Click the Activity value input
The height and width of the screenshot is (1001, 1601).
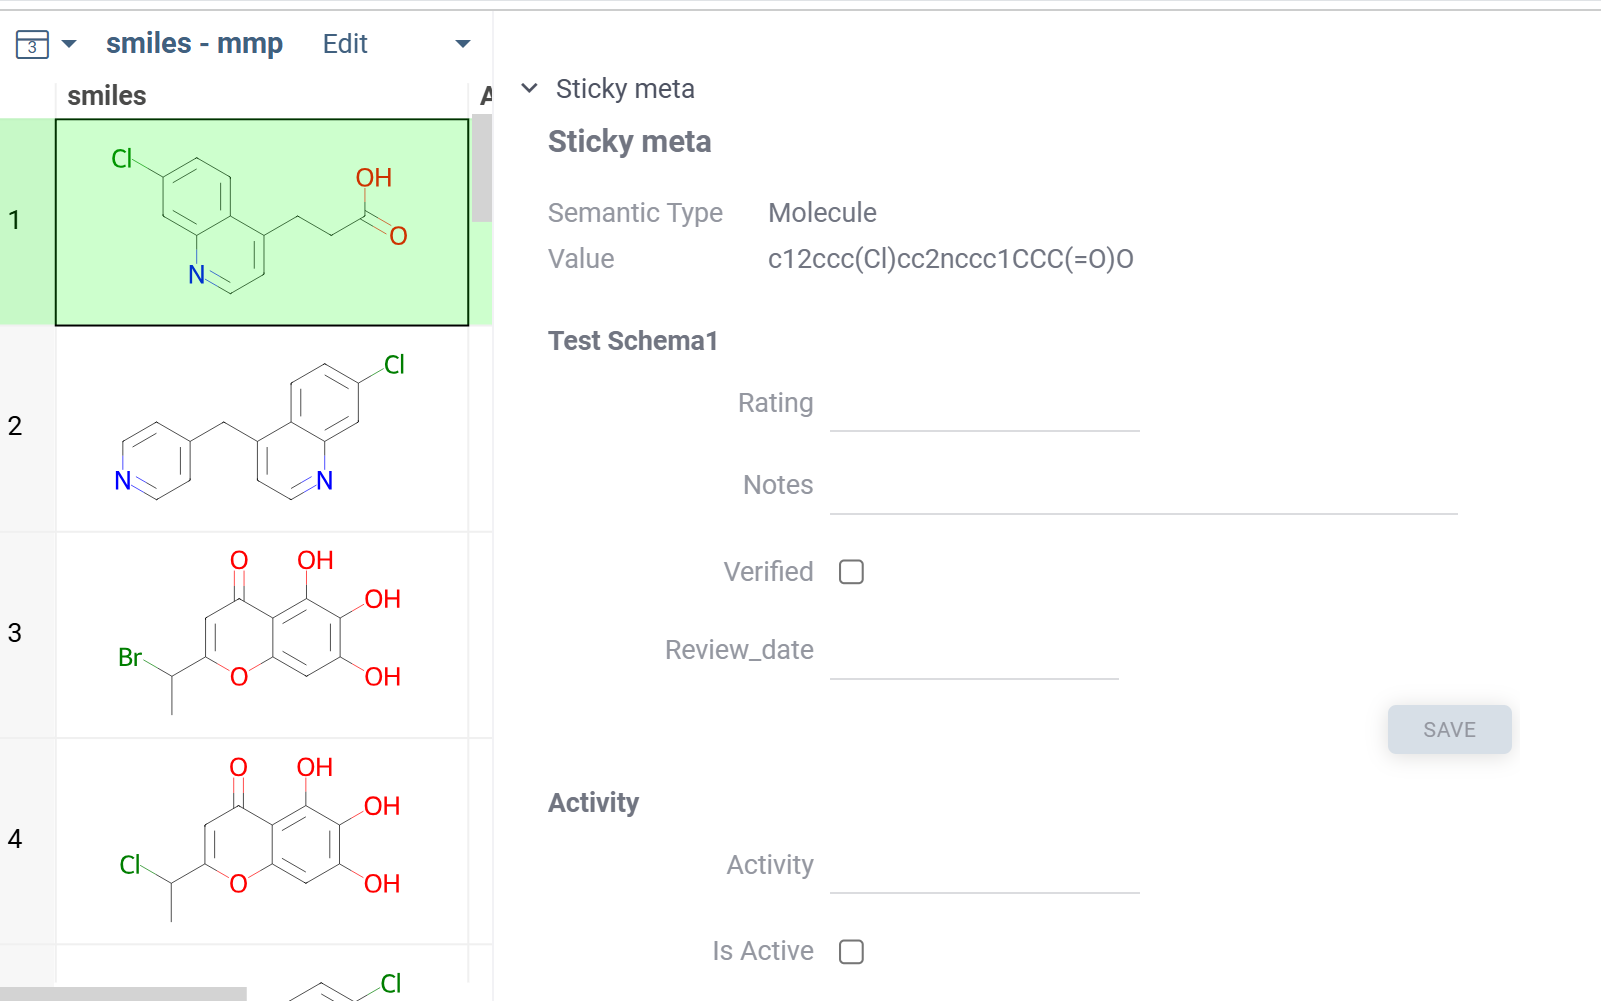click(984, 867)
